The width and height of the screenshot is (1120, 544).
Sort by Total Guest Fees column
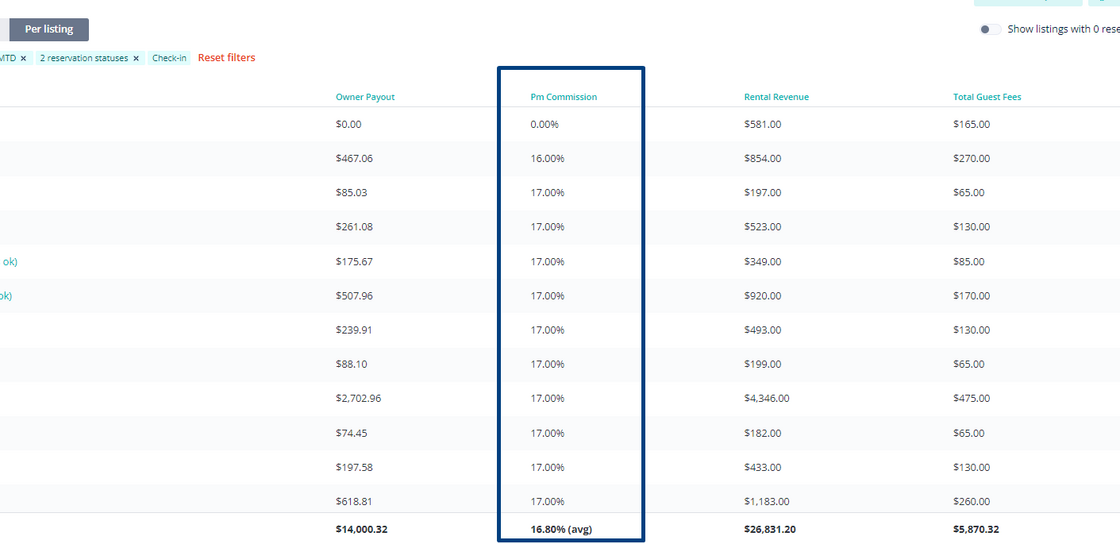(x=987, y=97)
